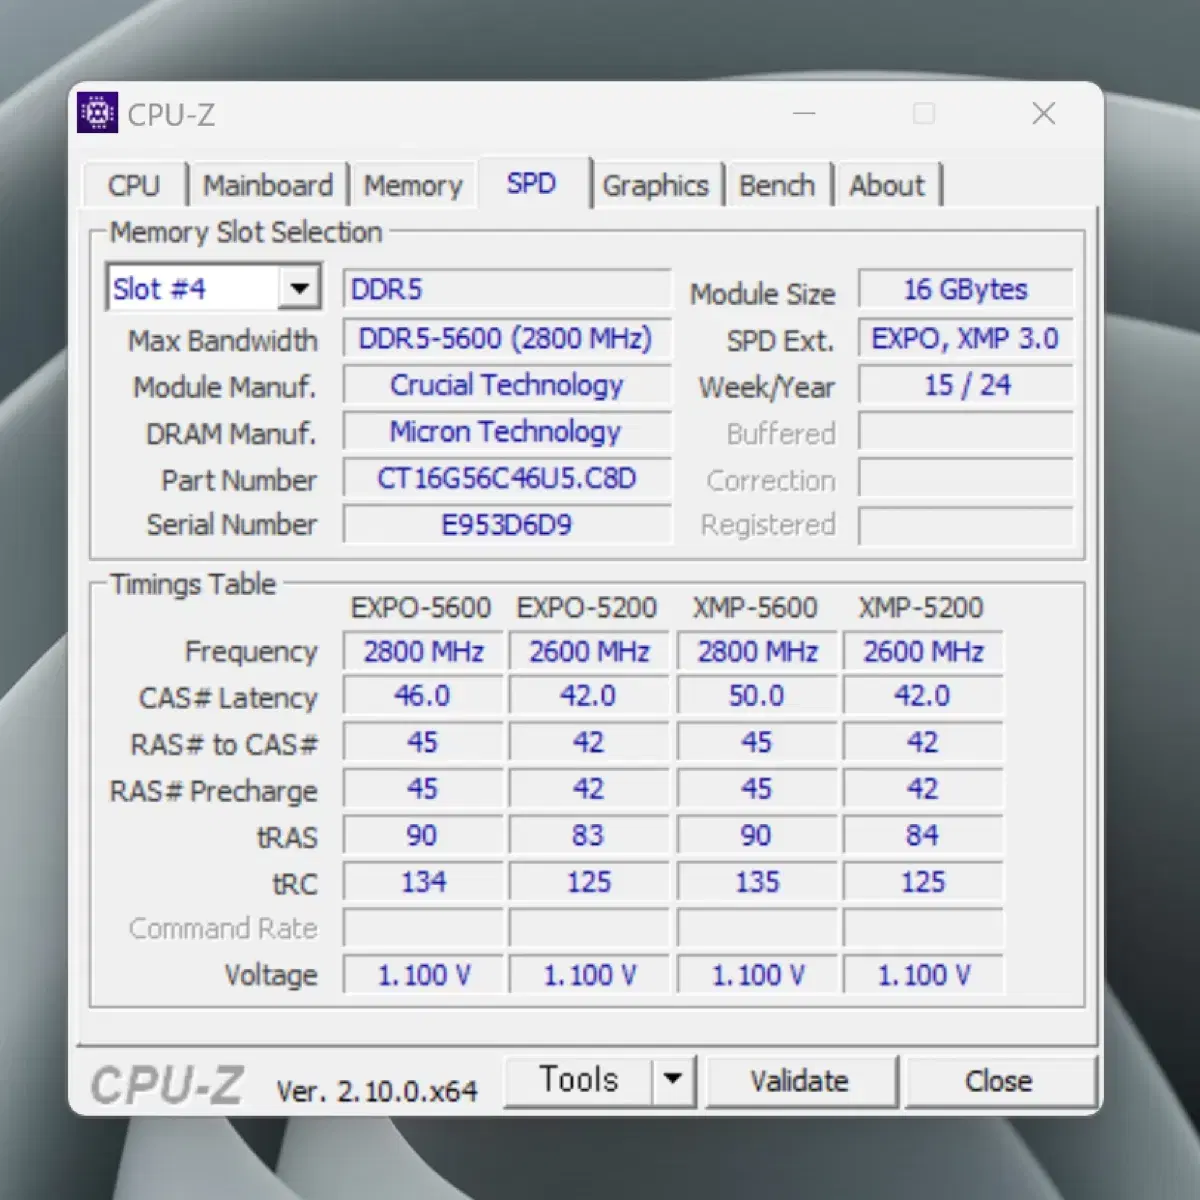
Task: Click the XMP-5600 Frequency cell 2800 MHz
Action: tap(757, 652)
